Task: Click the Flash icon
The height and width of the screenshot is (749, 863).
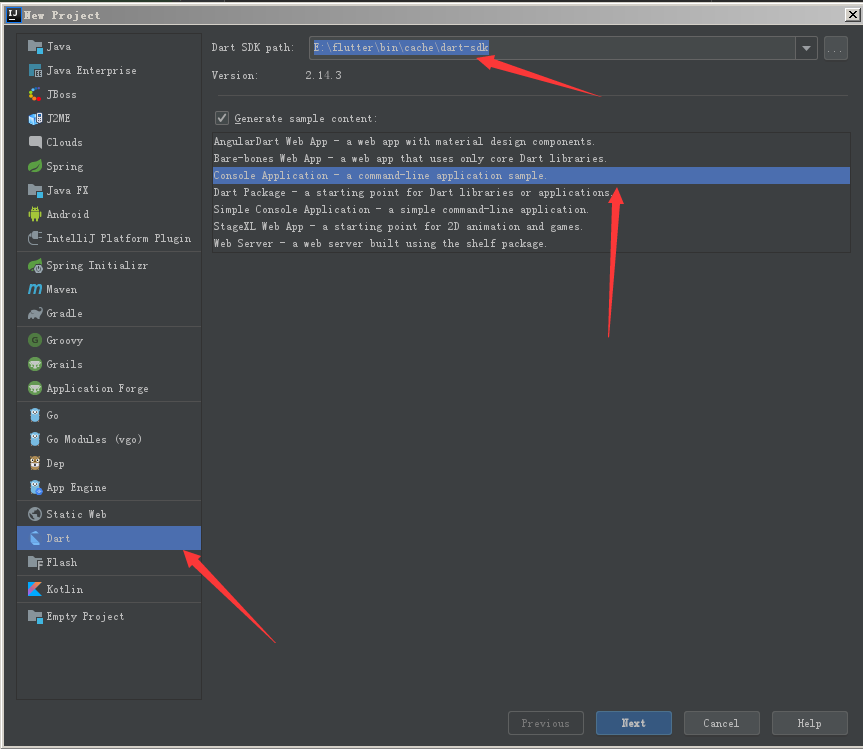Action: click(35, 562)
